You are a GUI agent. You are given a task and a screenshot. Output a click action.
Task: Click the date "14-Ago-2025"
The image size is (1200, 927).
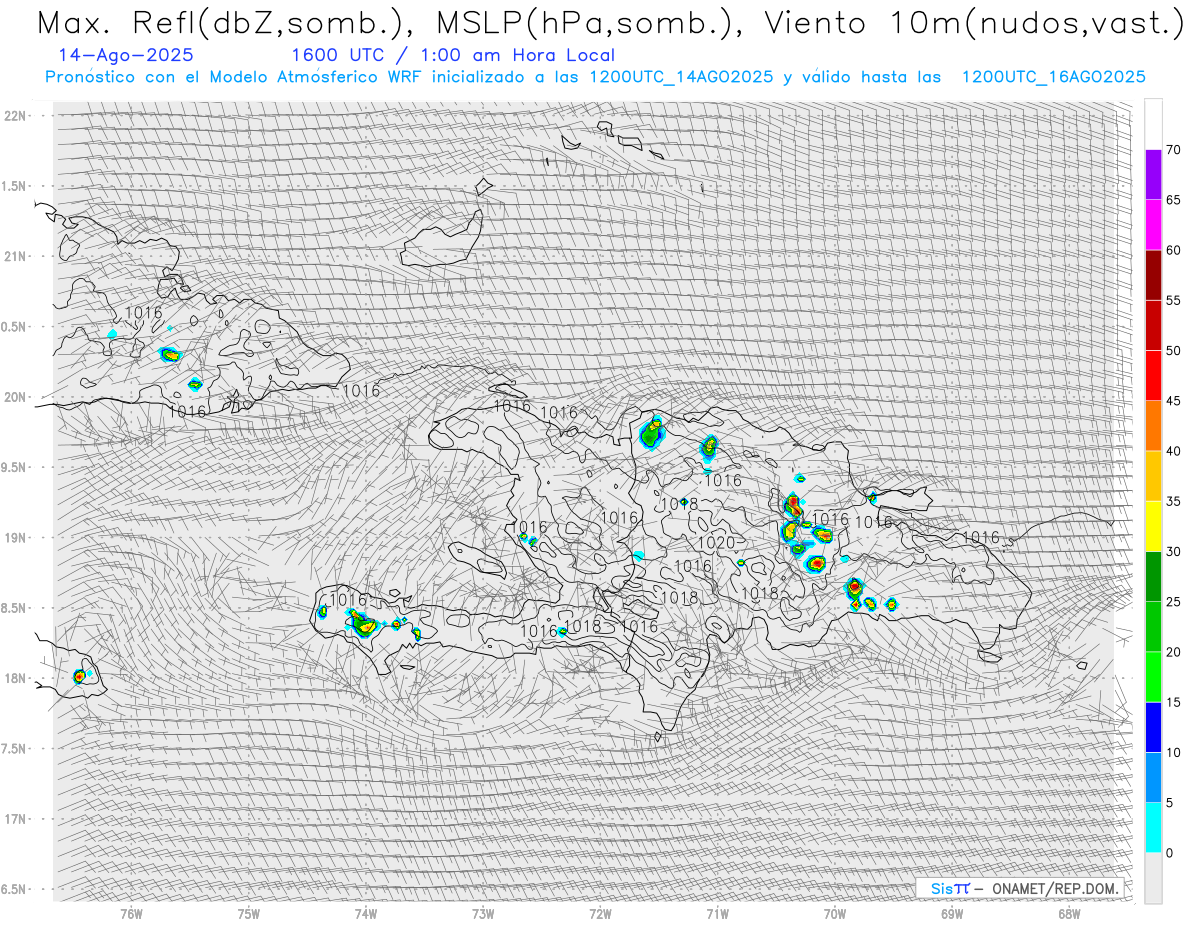(126, 56)
